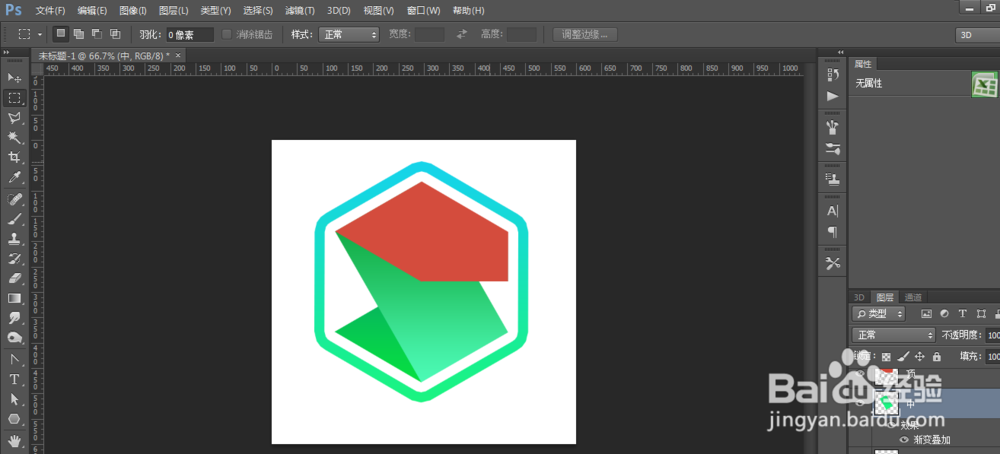Open the 文件(F) menu
Viewport: 1000px width, 454px height.
pyautogui.click(x=50, y=11)
